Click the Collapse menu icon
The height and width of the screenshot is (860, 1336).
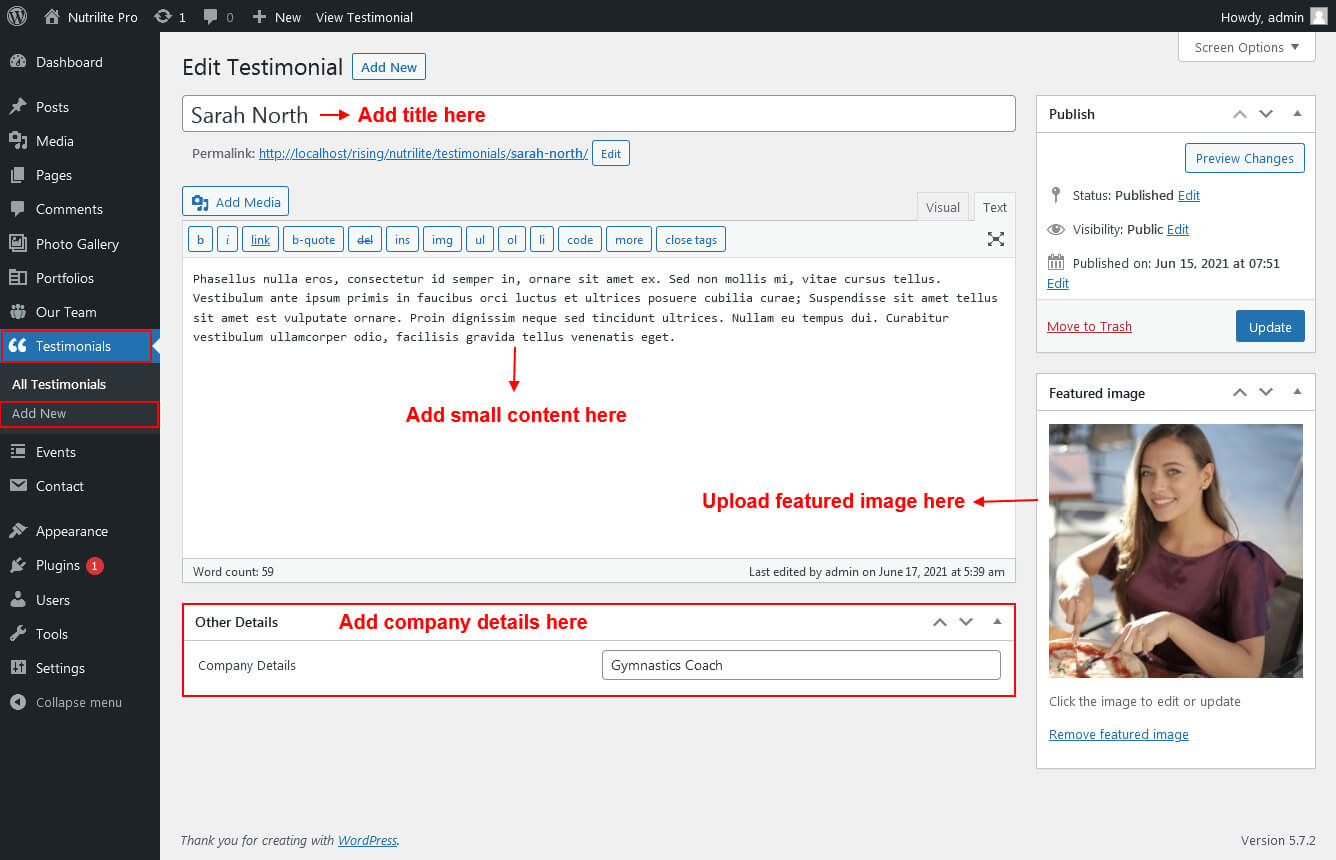tap(17, 702)
